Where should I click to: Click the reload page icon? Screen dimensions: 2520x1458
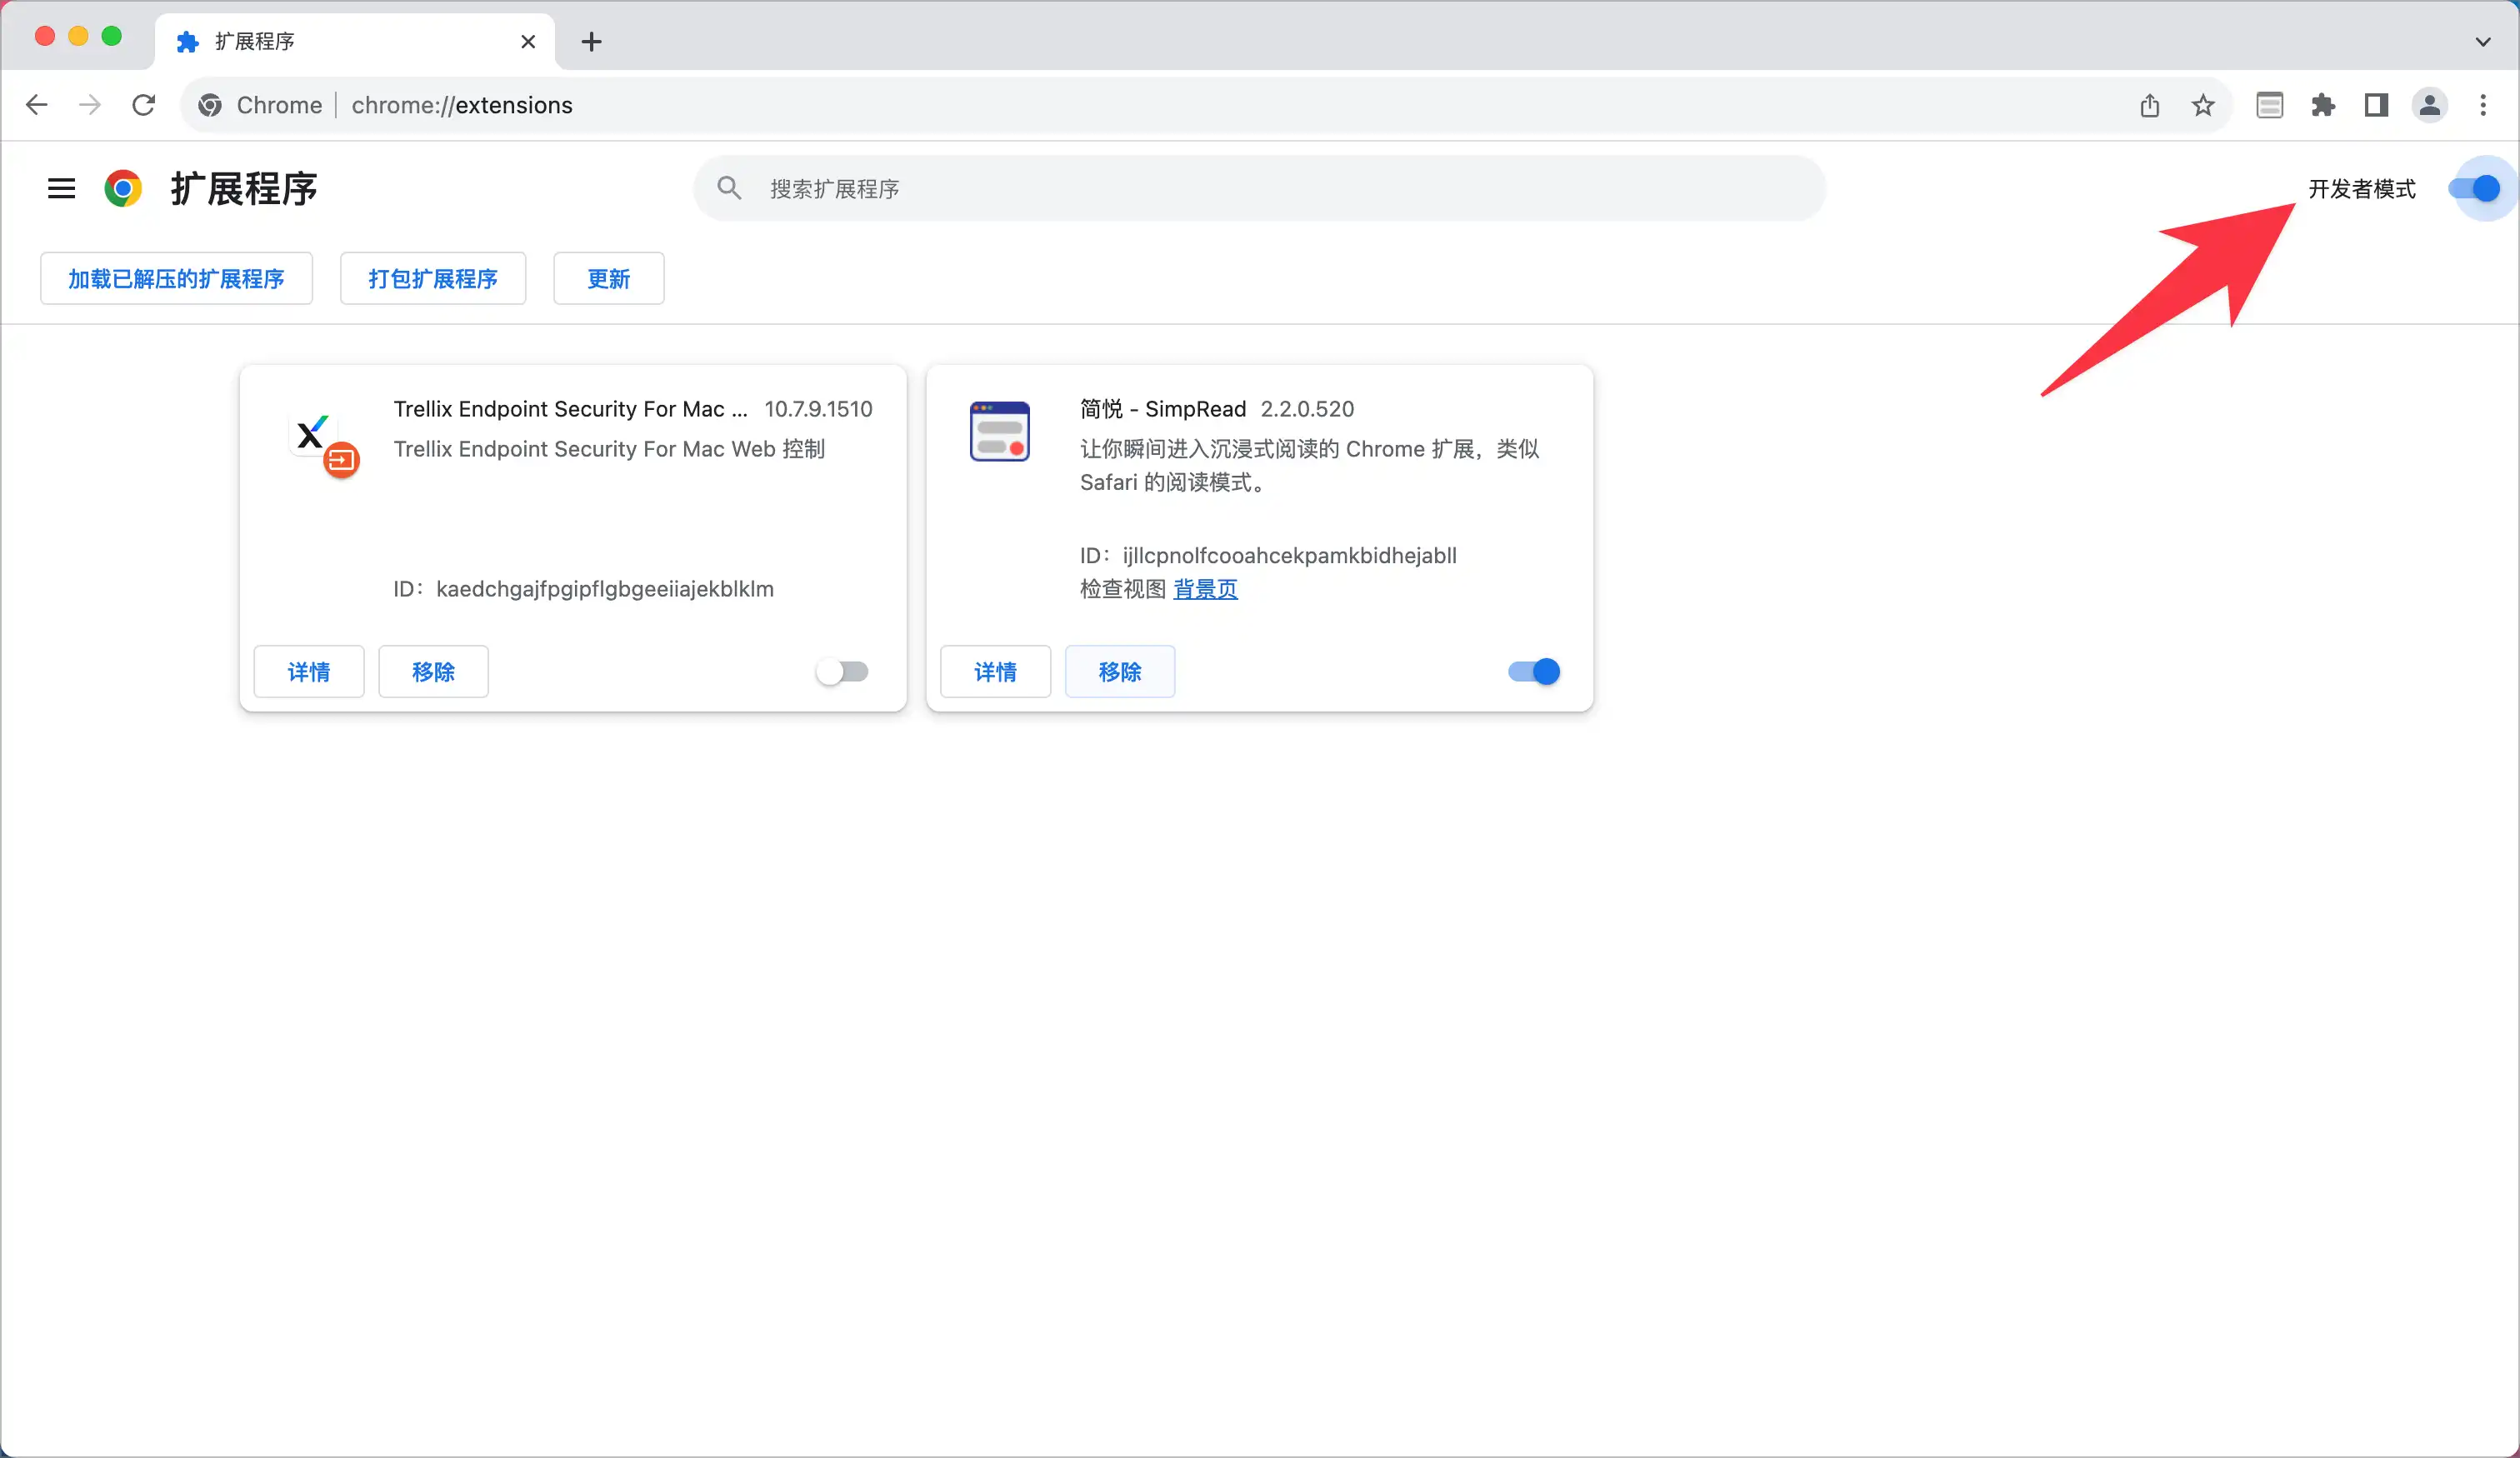[x=144, y=105]
